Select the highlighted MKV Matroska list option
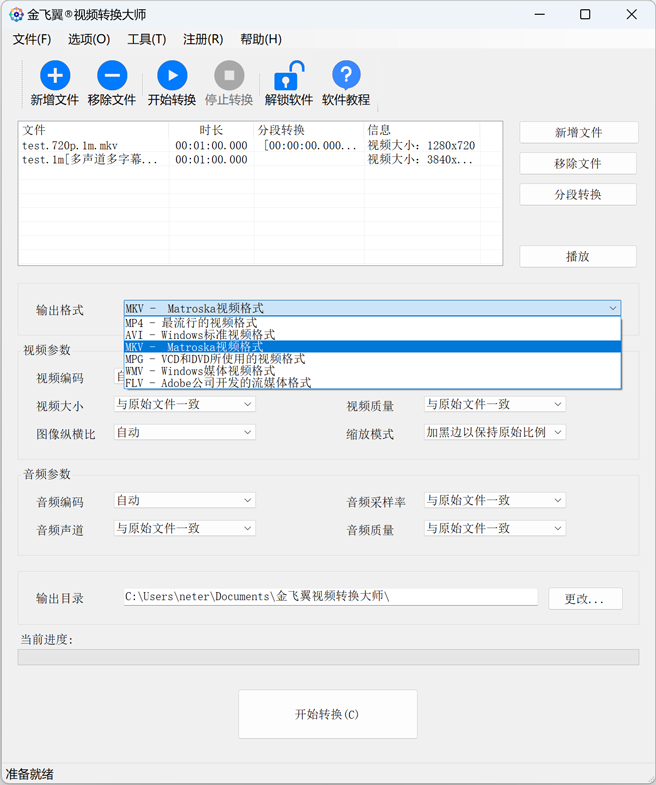This screenshot has height=785, width=656. pyautogui.click(x=373, y=347)
